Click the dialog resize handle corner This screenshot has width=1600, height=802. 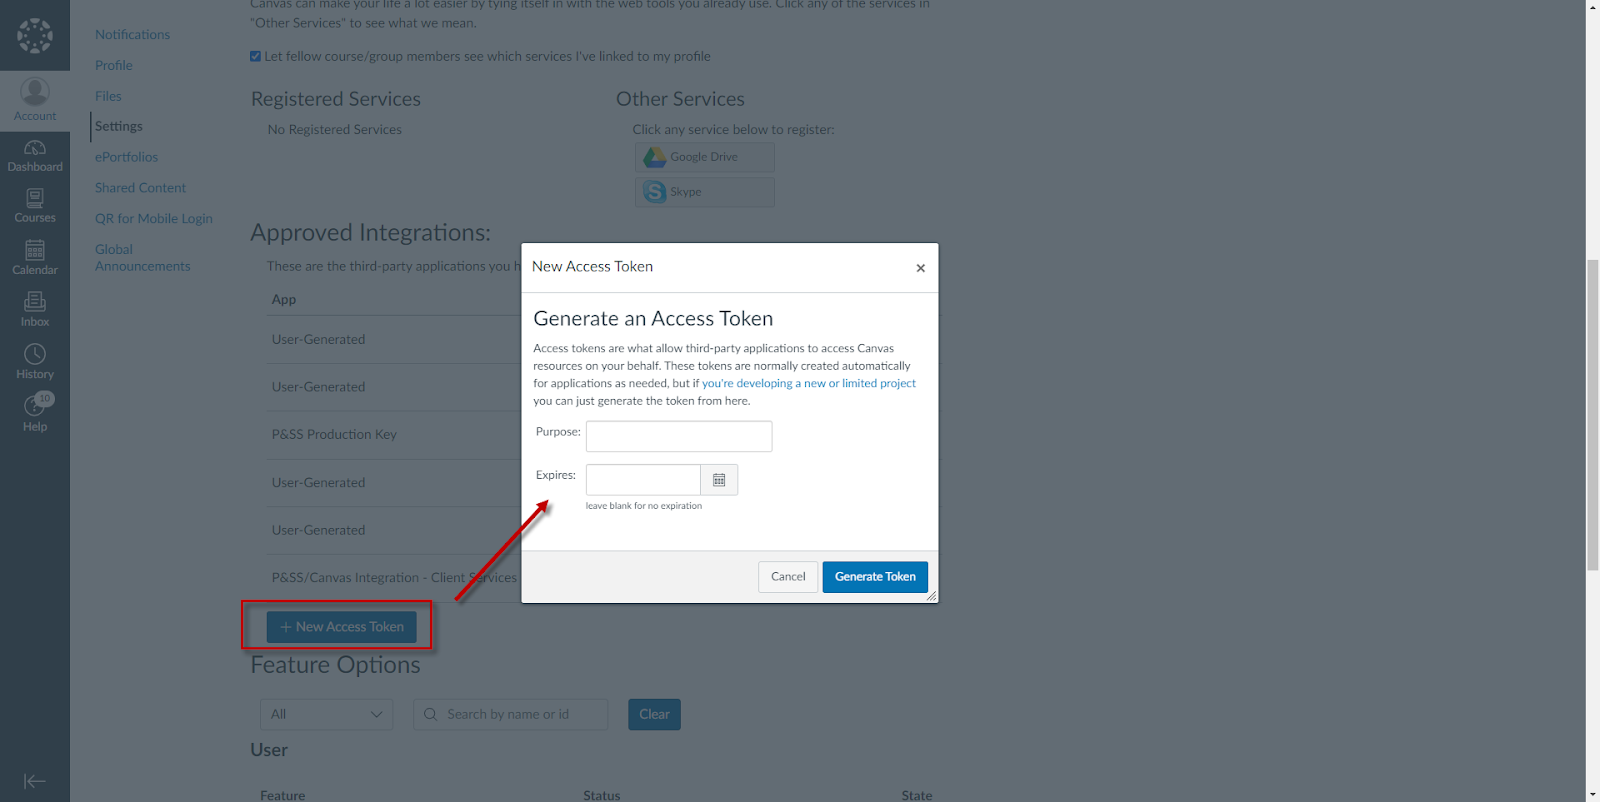[x=931, y=596]
